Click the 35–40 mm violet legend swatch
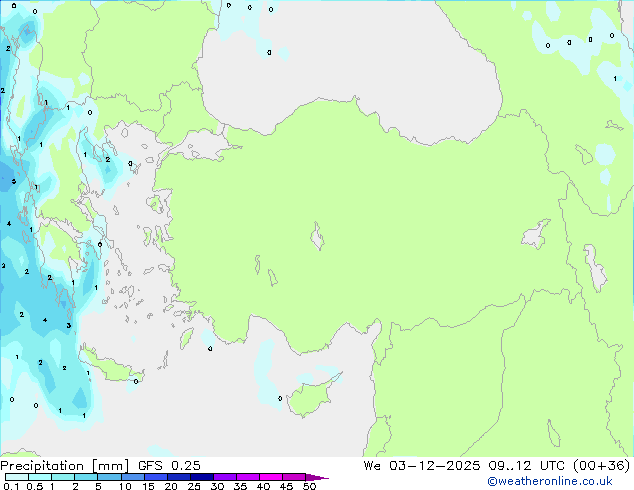 pos(247,477)
